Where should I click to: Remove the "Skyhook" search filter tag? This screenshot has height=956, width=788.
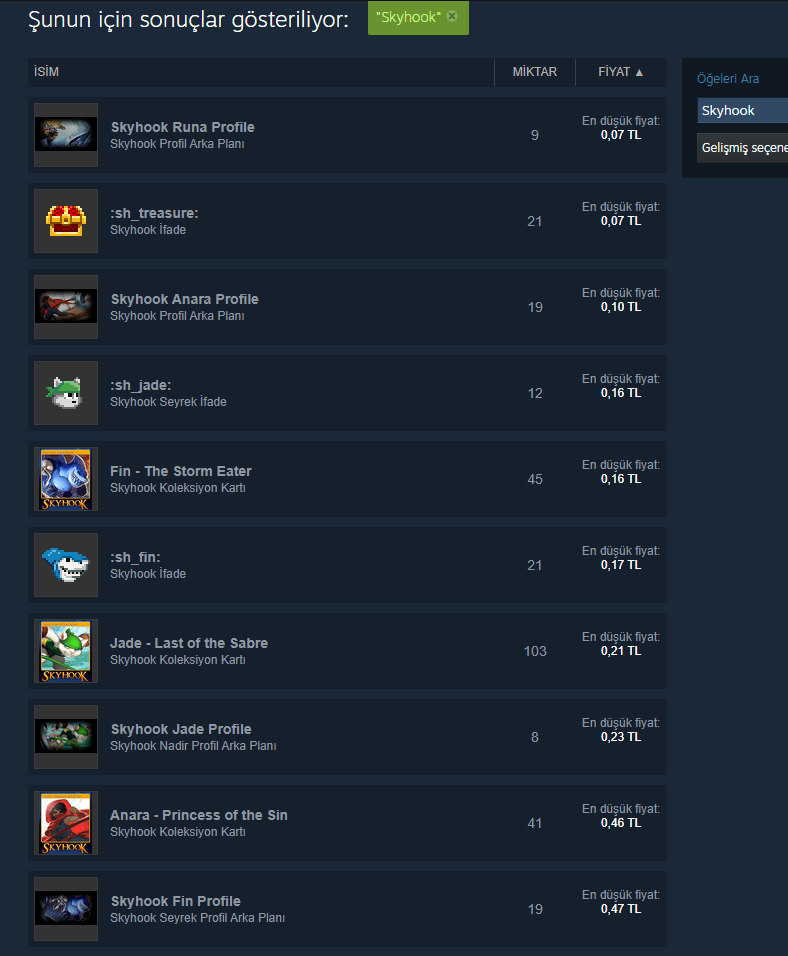(x=452, y=16)
